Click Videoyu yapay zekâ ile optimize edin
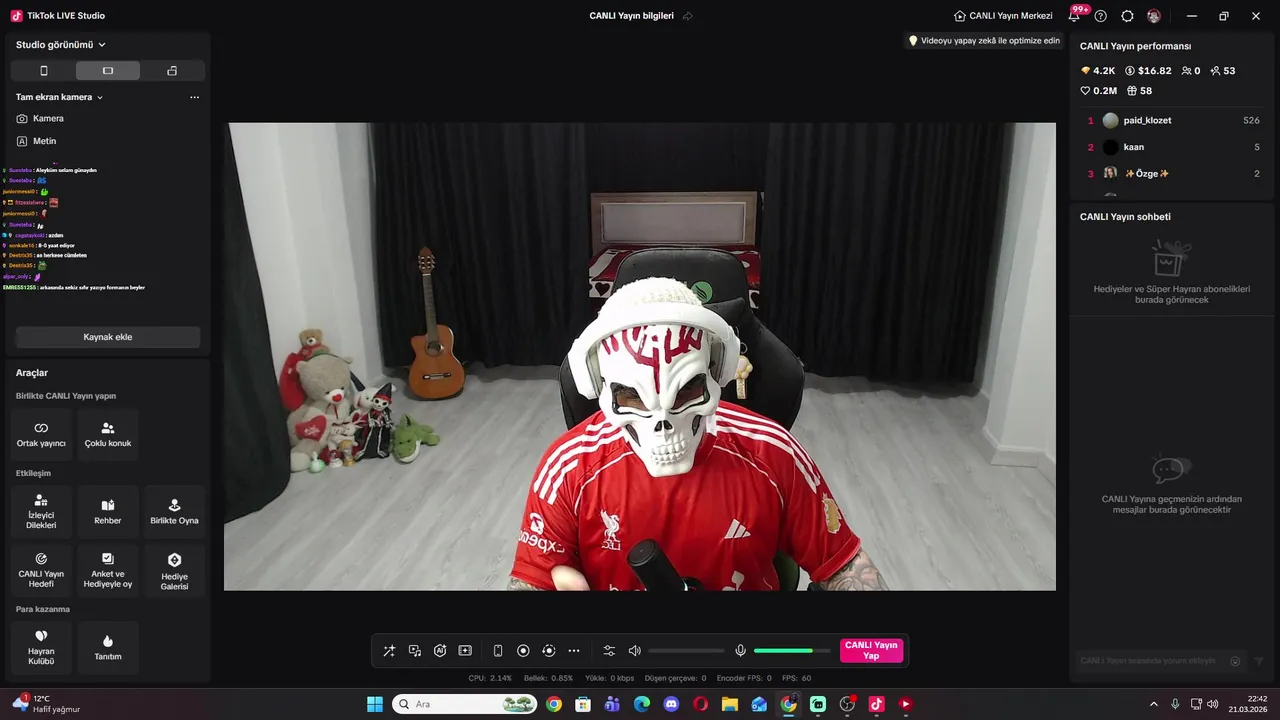1280x720 pixels. click(983, 41)
